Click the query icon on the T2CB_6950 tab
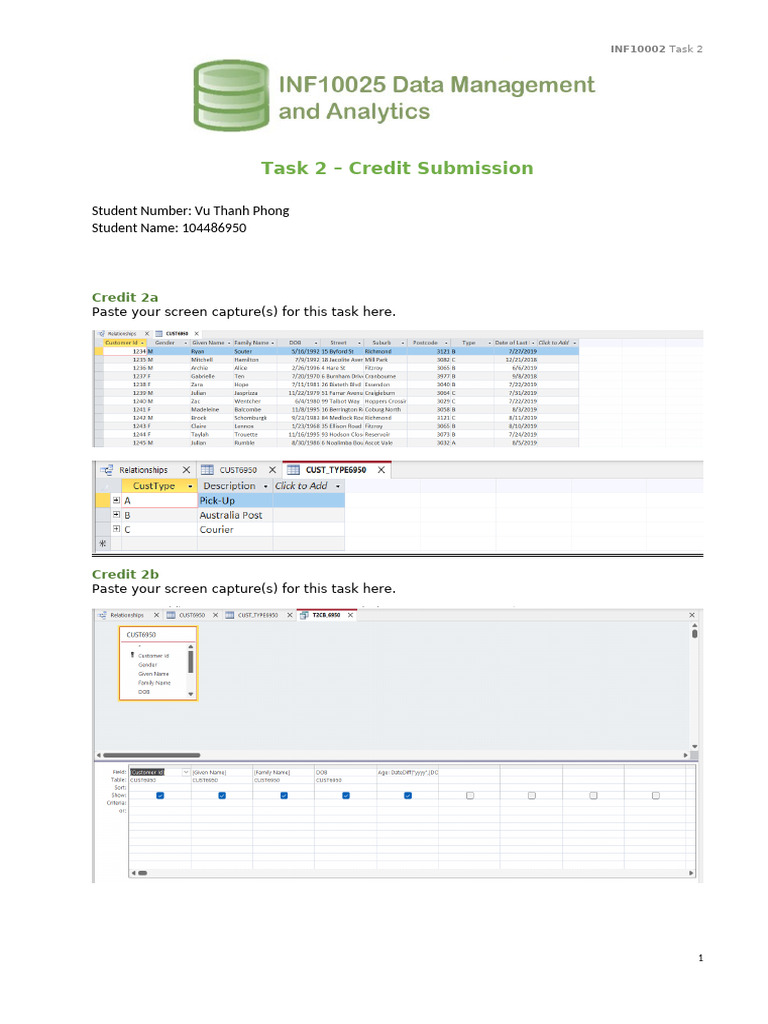The width and height of the screenshot is (768, 1024). point(304,615)
